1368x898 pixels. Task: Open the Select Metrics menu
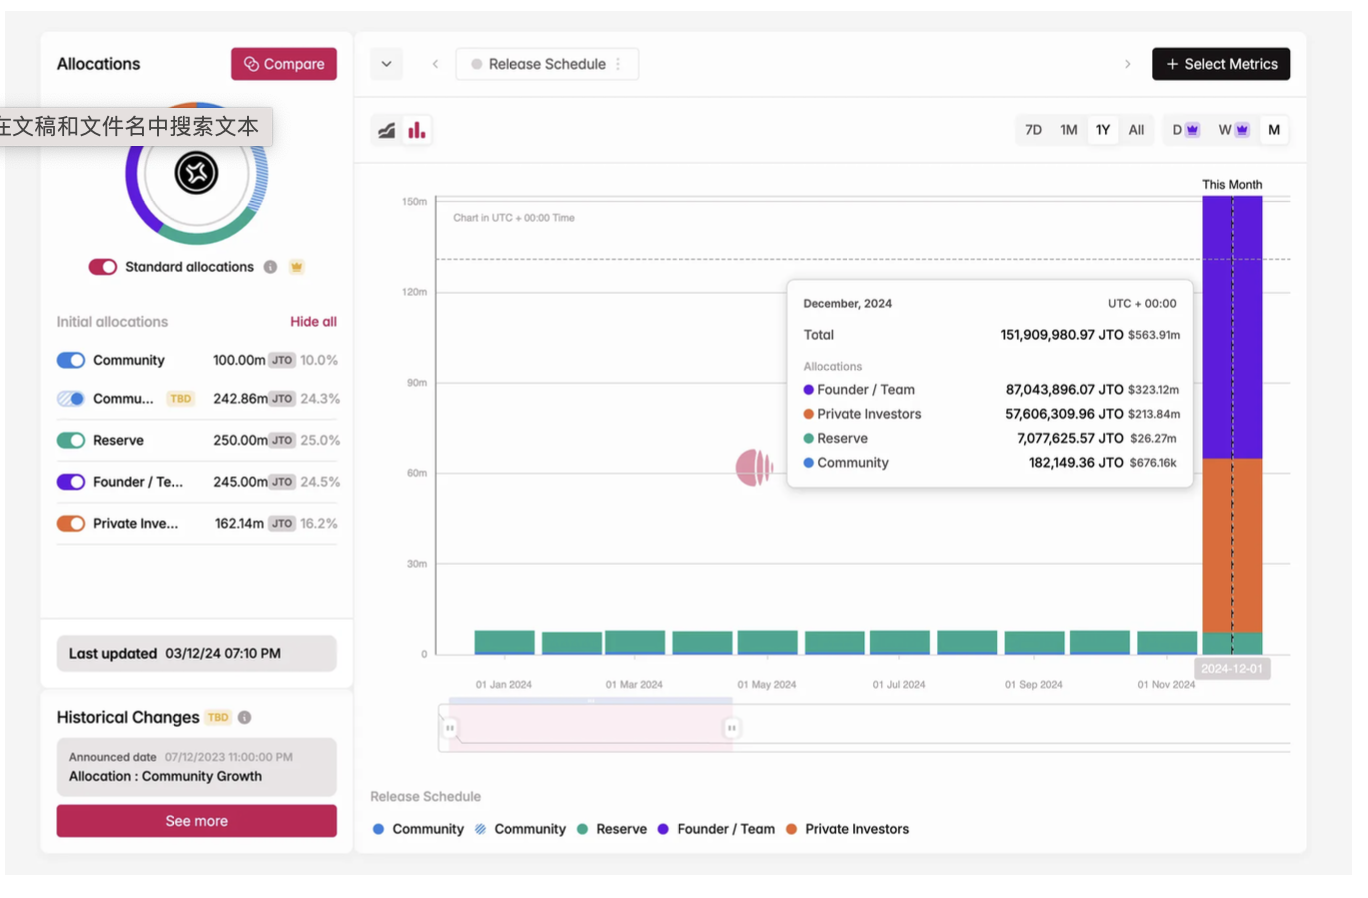pyautogui.click(x=1220, y=64)
